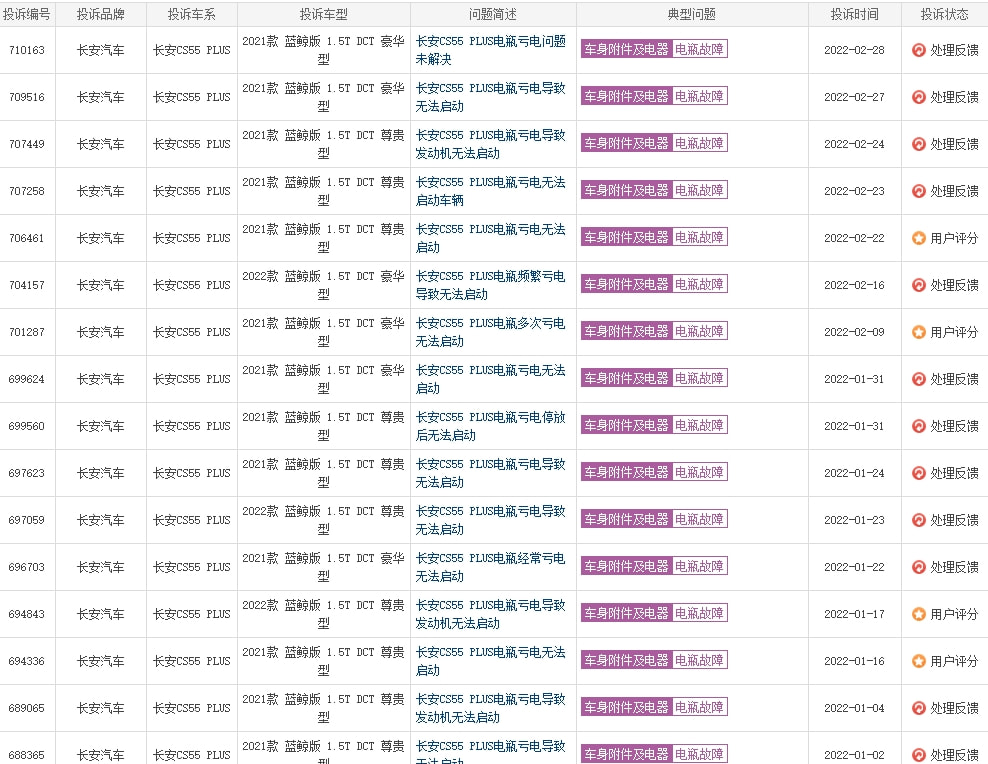Click the status icon in row 707449
This screenshot has width=988, height=764.
coord(919,144)
